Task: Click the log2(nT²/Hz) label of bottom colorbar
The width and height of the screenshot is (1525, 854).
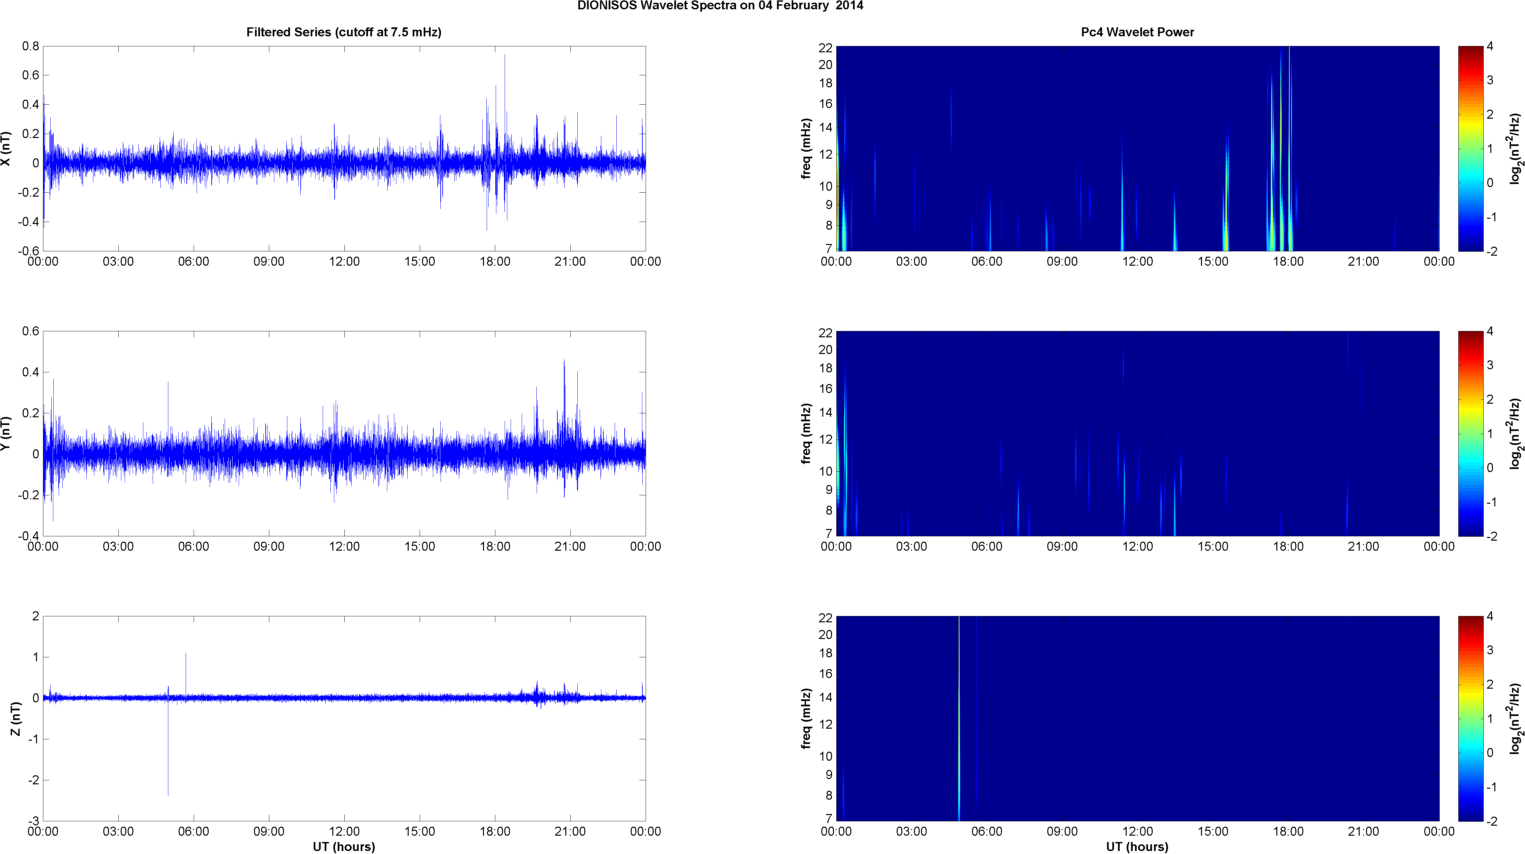Action: pyautogui.click(x=1516, y=718)
